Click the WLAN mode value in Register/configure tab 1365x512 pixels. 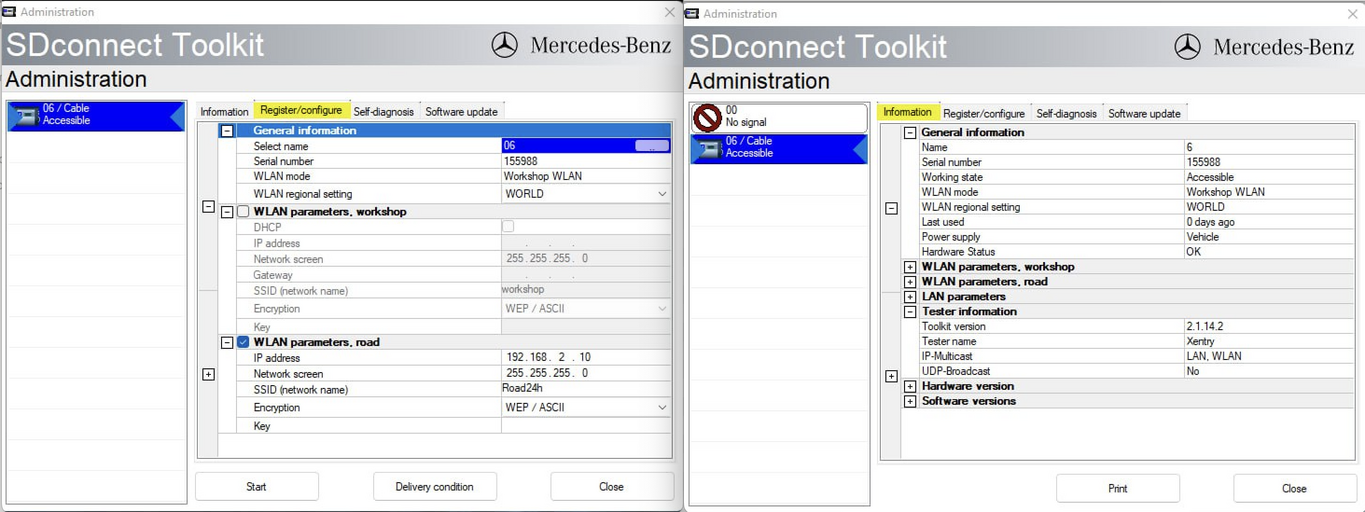pyautogui.click(x=586, y=176)
